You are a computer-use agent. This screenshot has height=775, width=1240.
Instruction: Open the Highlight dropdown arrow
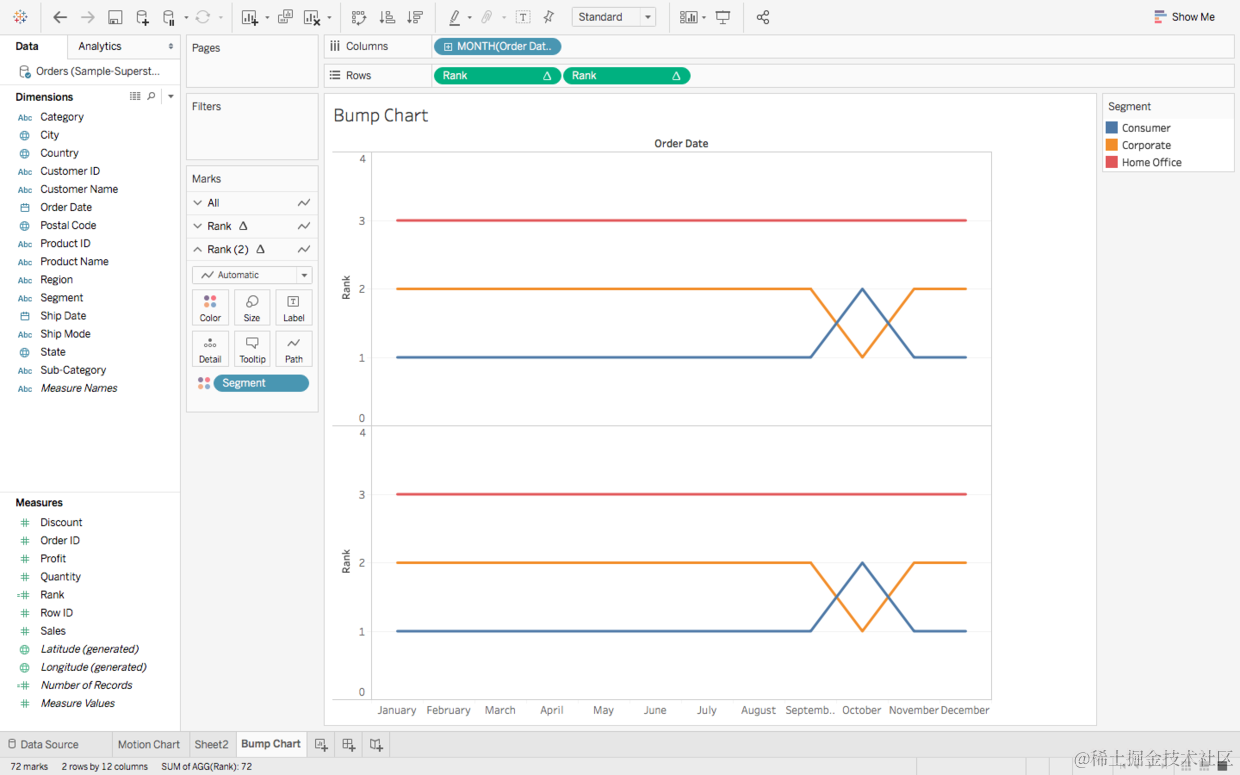pyautogui.click(x=469, y=18)
